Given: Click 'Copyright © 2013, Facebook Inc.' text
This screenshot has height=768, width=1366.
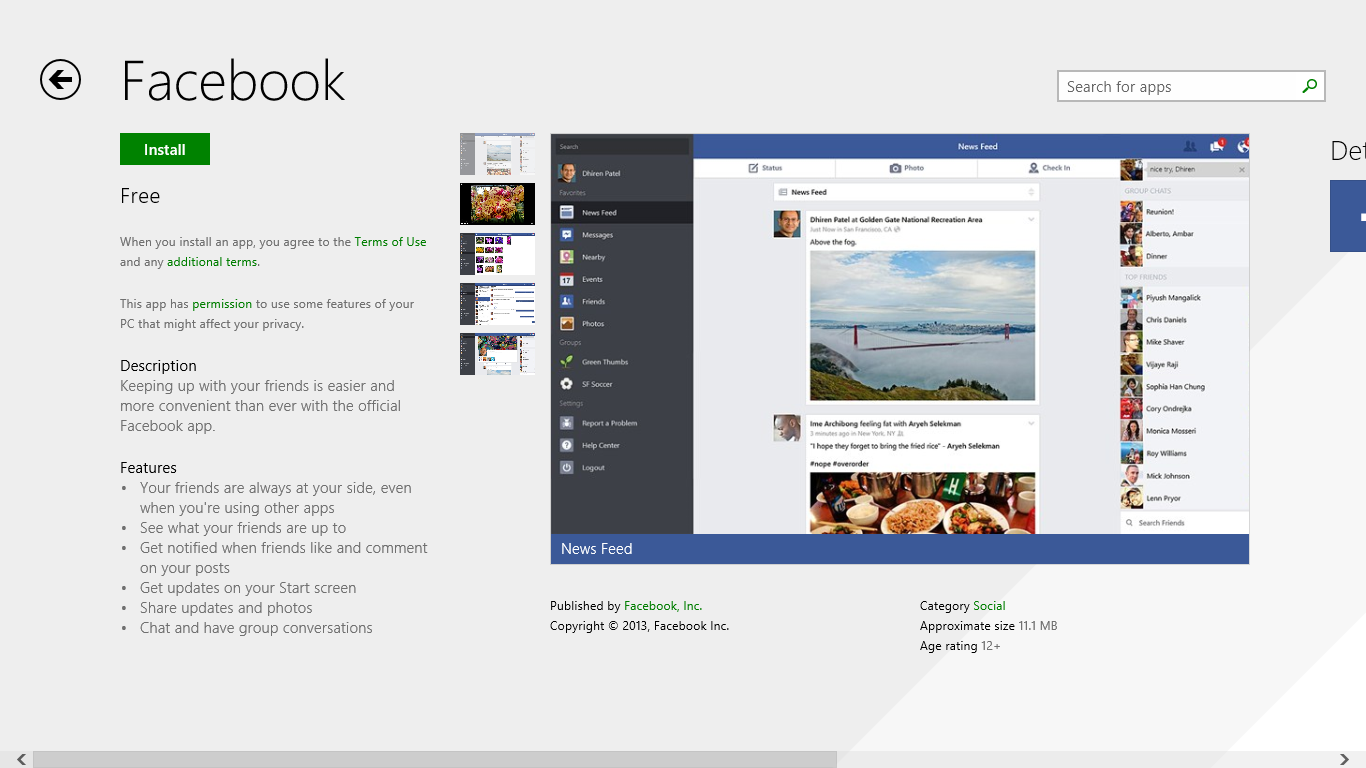Looking at the screenshot, I should coord(639,625).
